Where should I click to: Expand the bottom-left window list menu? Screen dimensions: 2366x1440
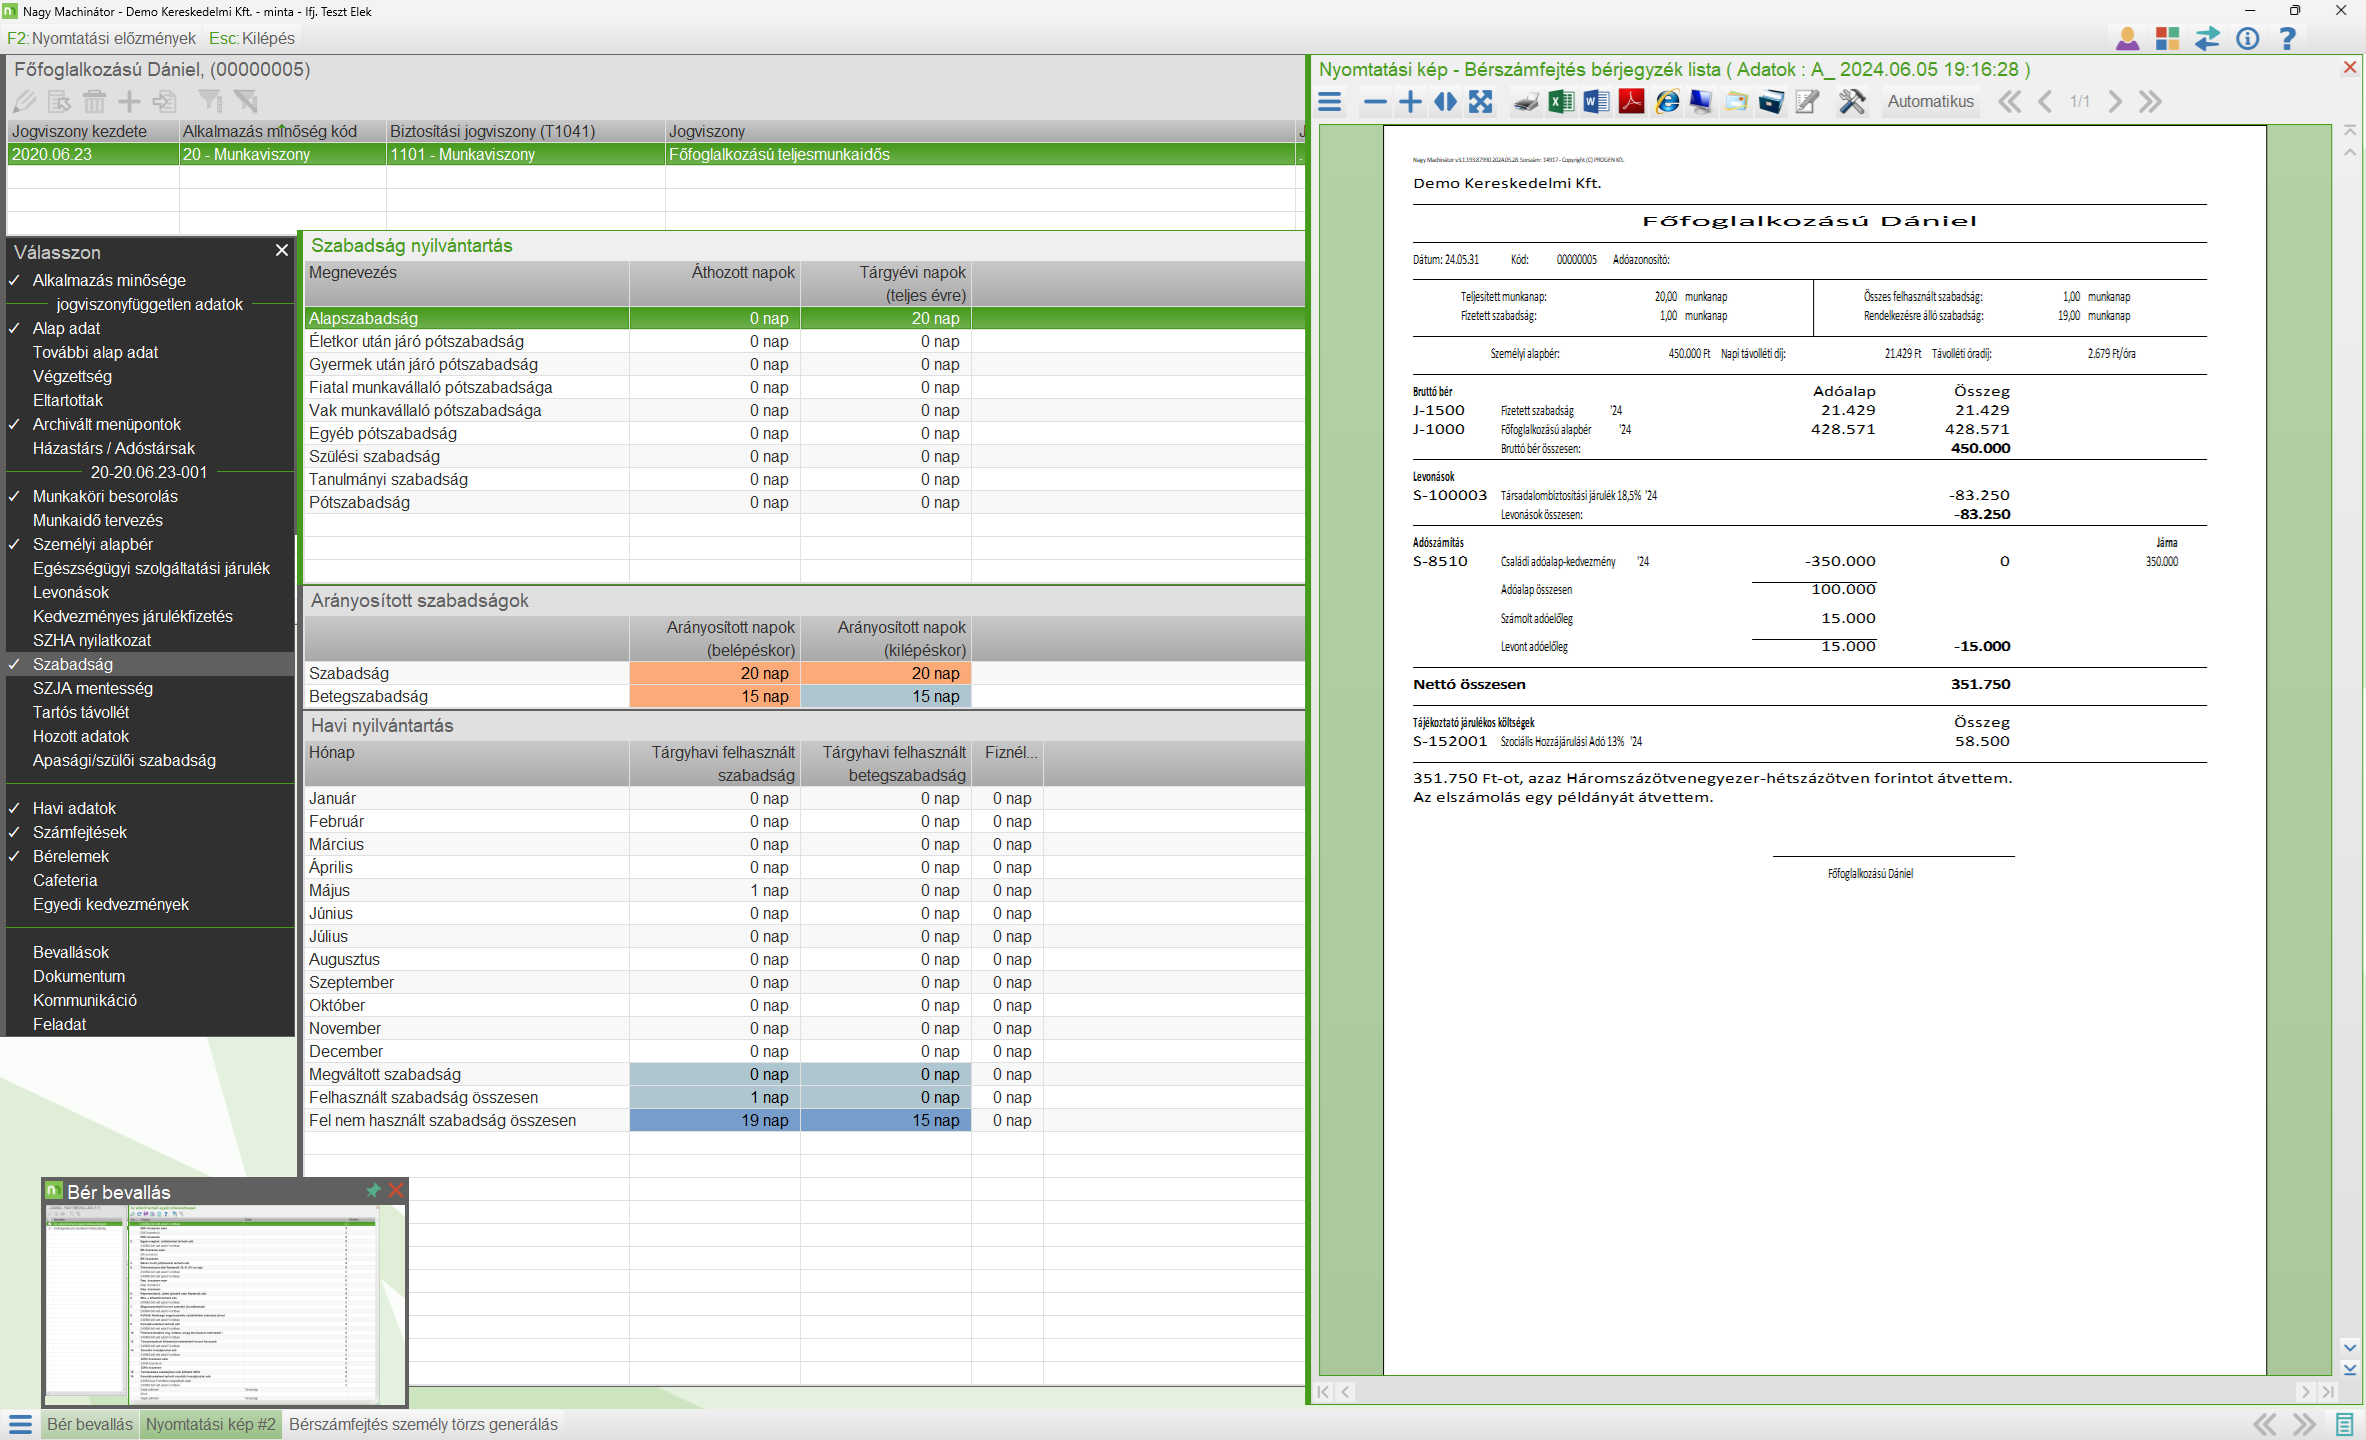tap(20, 1424)
